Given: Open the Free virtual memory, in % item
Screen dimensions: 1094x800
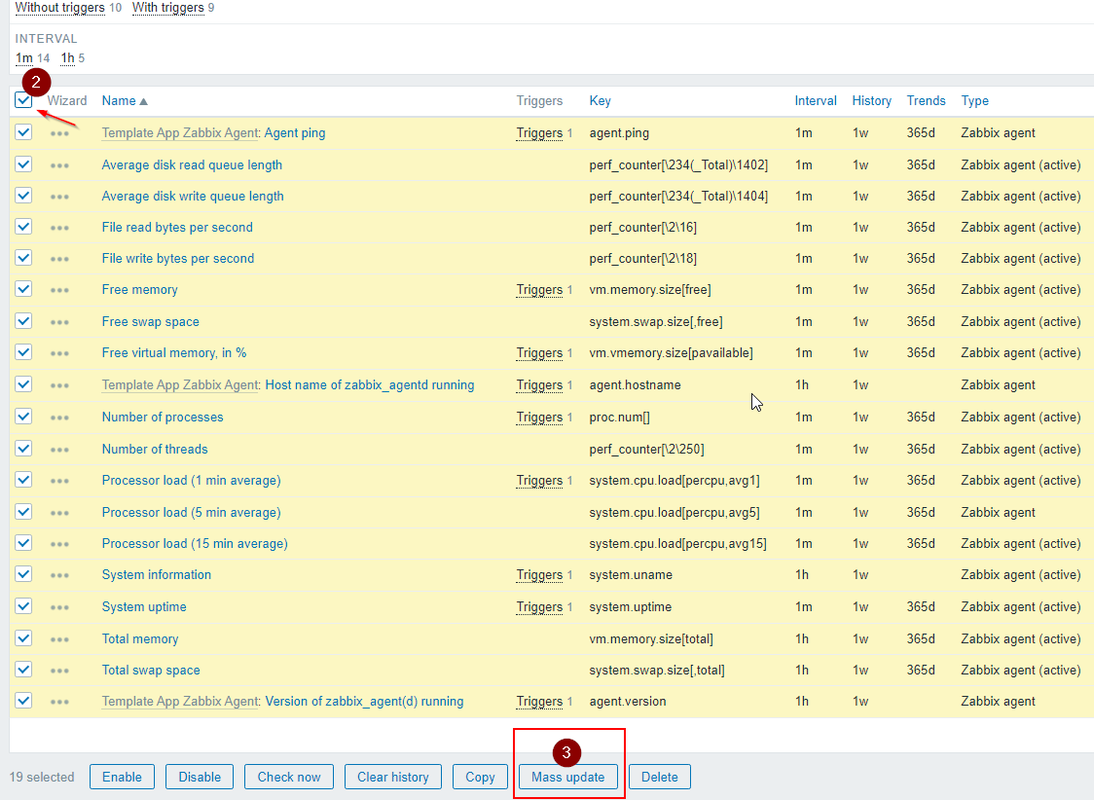Looking at the screenshot, I should [174, 352].
